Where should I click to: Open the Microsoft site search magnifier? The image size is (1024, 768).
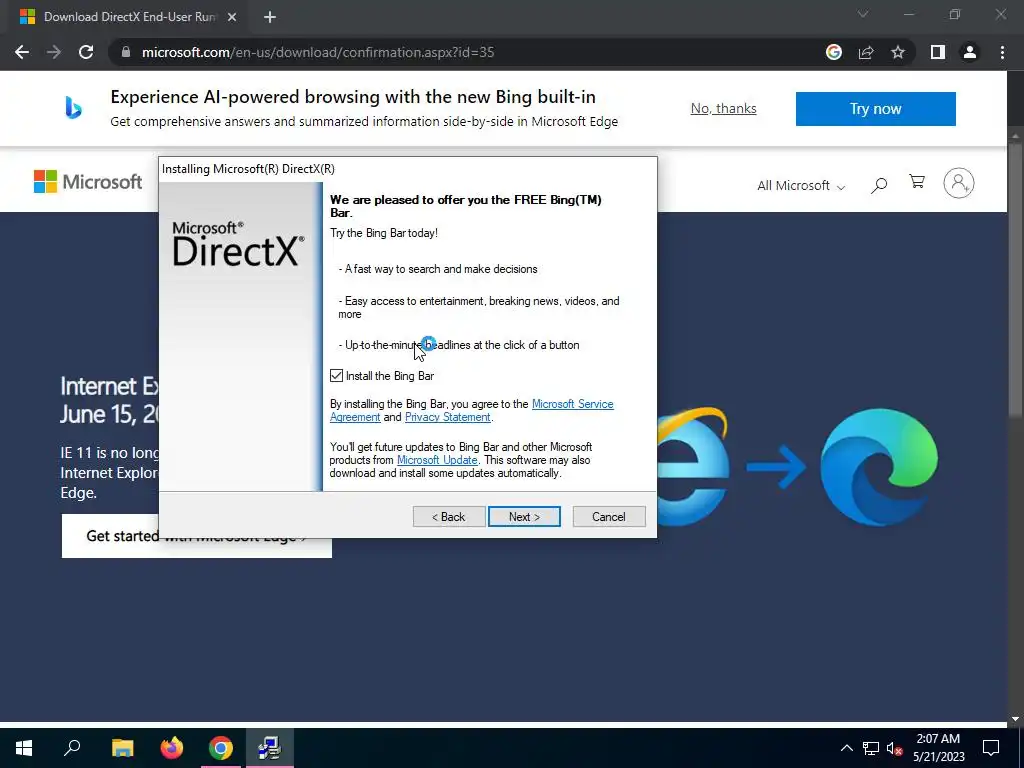(x=879, y=185)
